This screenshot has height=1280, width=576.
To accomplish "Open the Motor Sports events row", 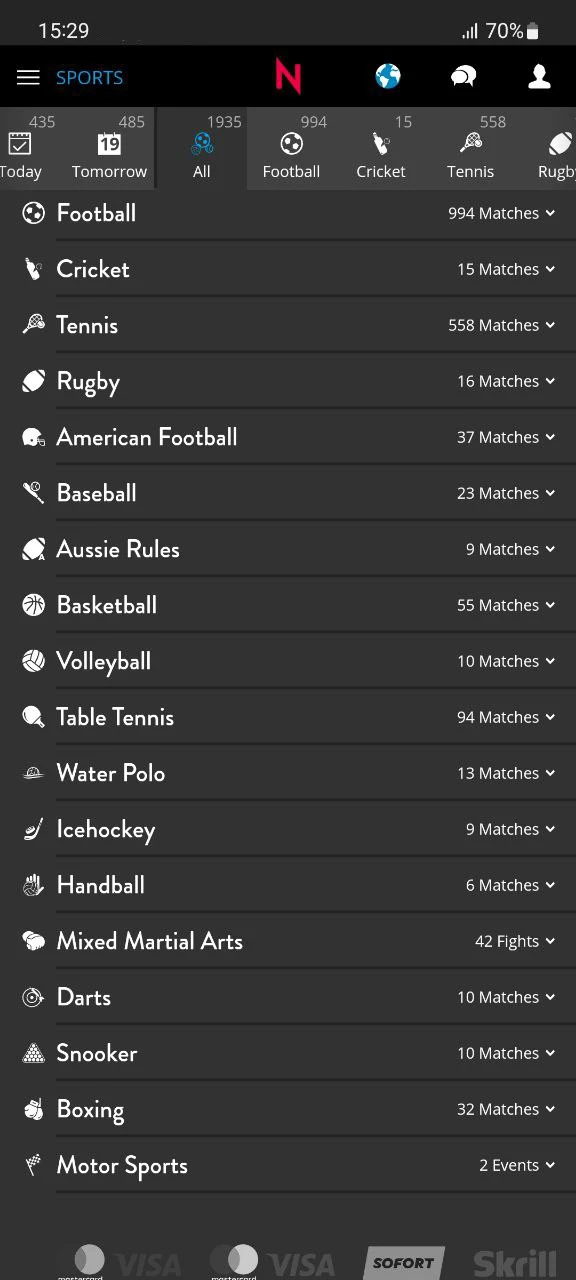I will coord(288,1165).
